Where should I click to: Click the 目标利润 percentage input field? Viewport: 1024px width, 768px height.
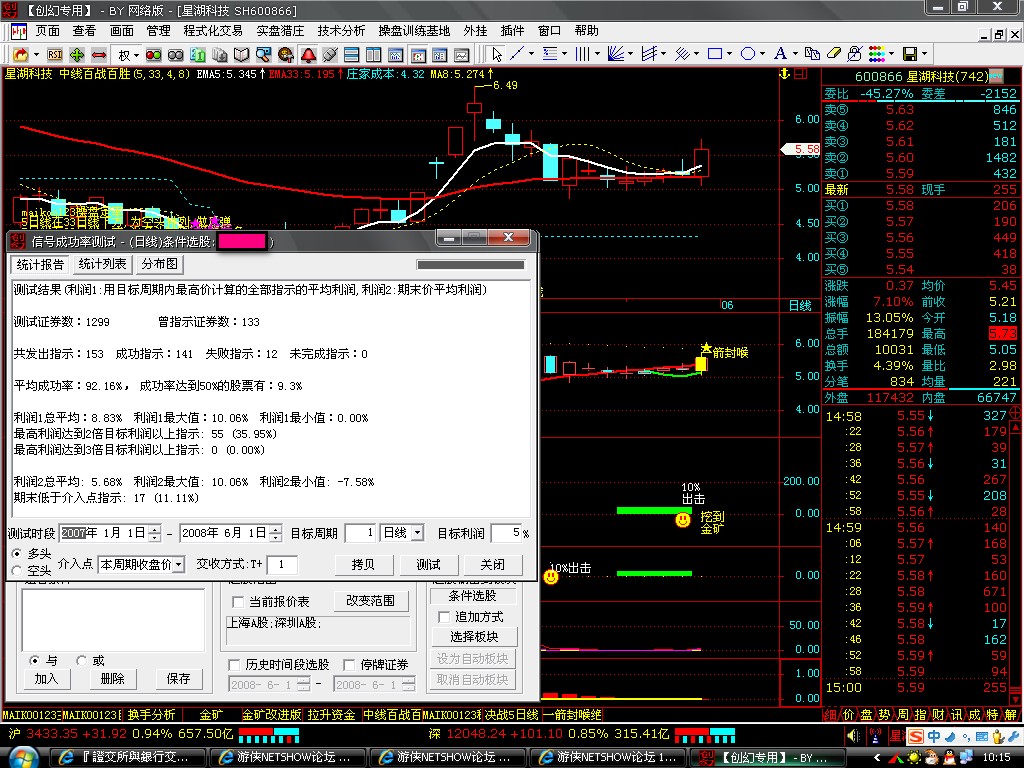pyautogui.click(x=506, y=534)
